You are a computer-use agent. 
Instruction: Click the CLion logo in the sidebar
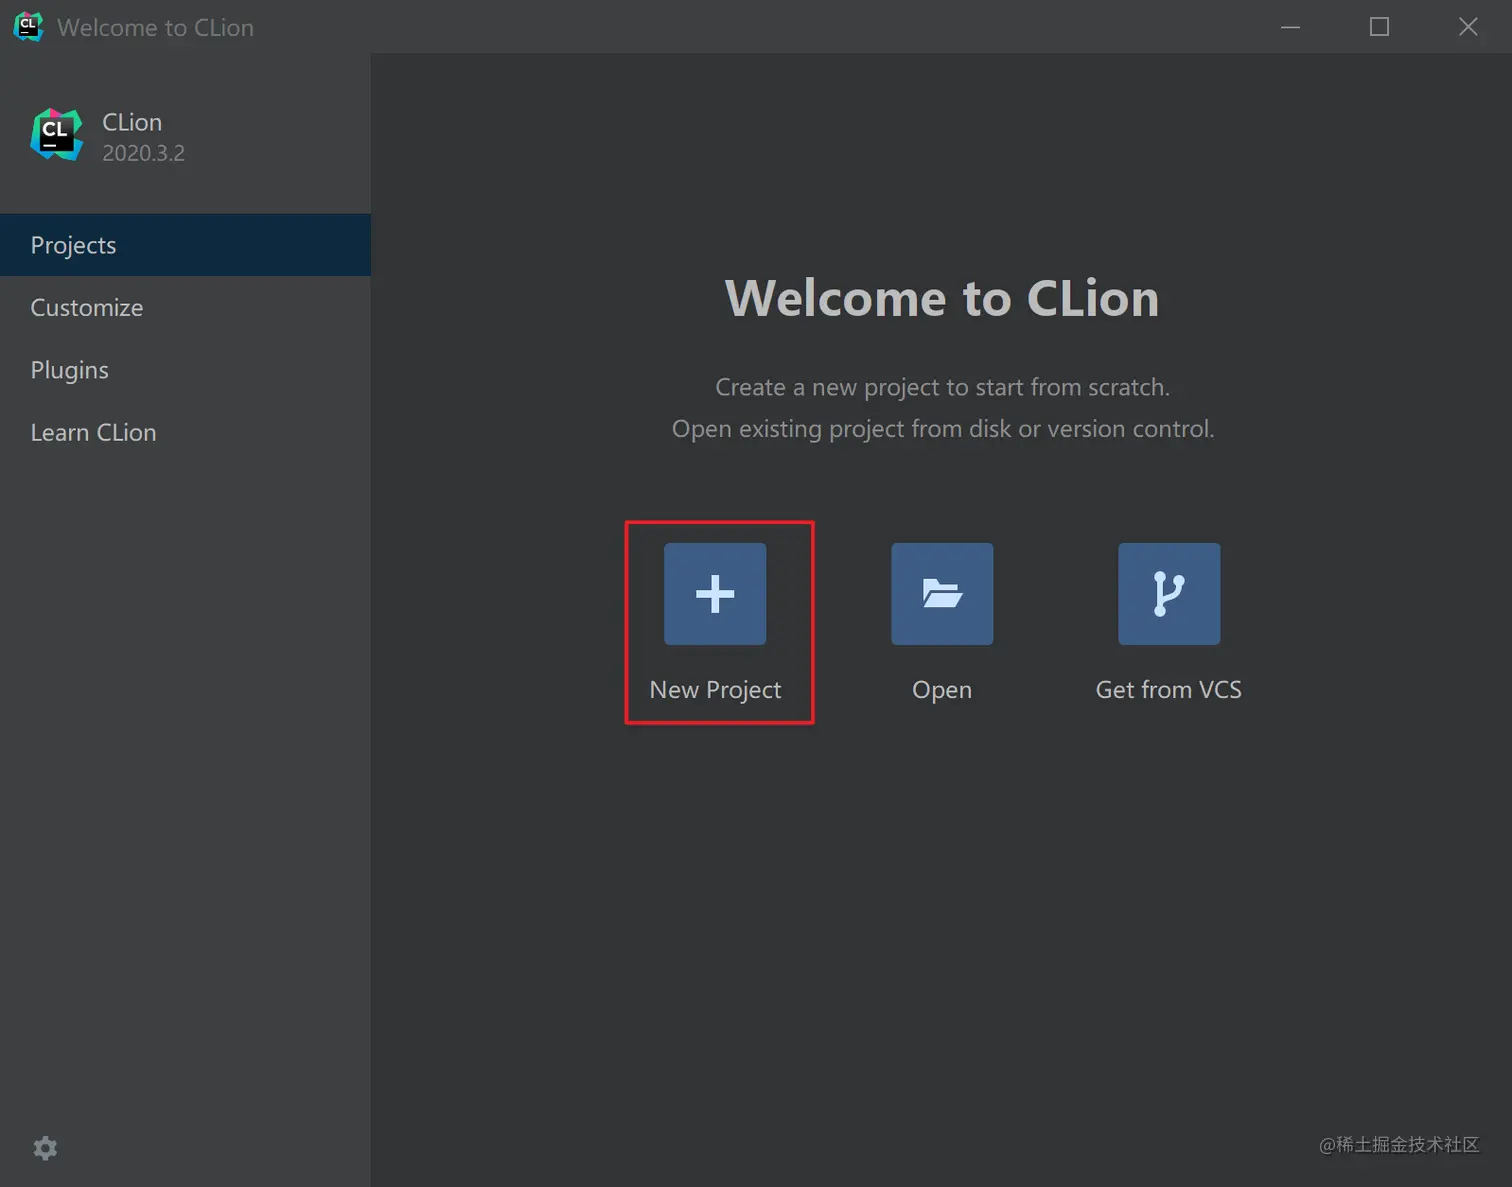(57, 135)
